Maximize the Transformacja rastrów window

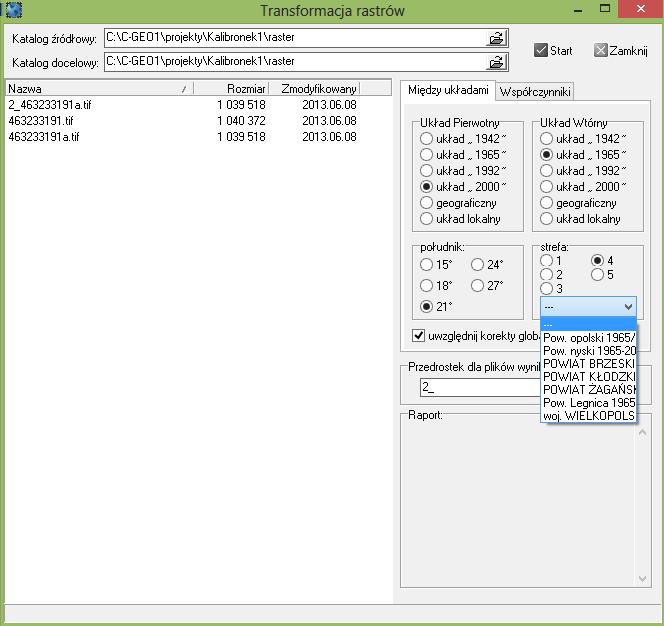click(605, 8)
